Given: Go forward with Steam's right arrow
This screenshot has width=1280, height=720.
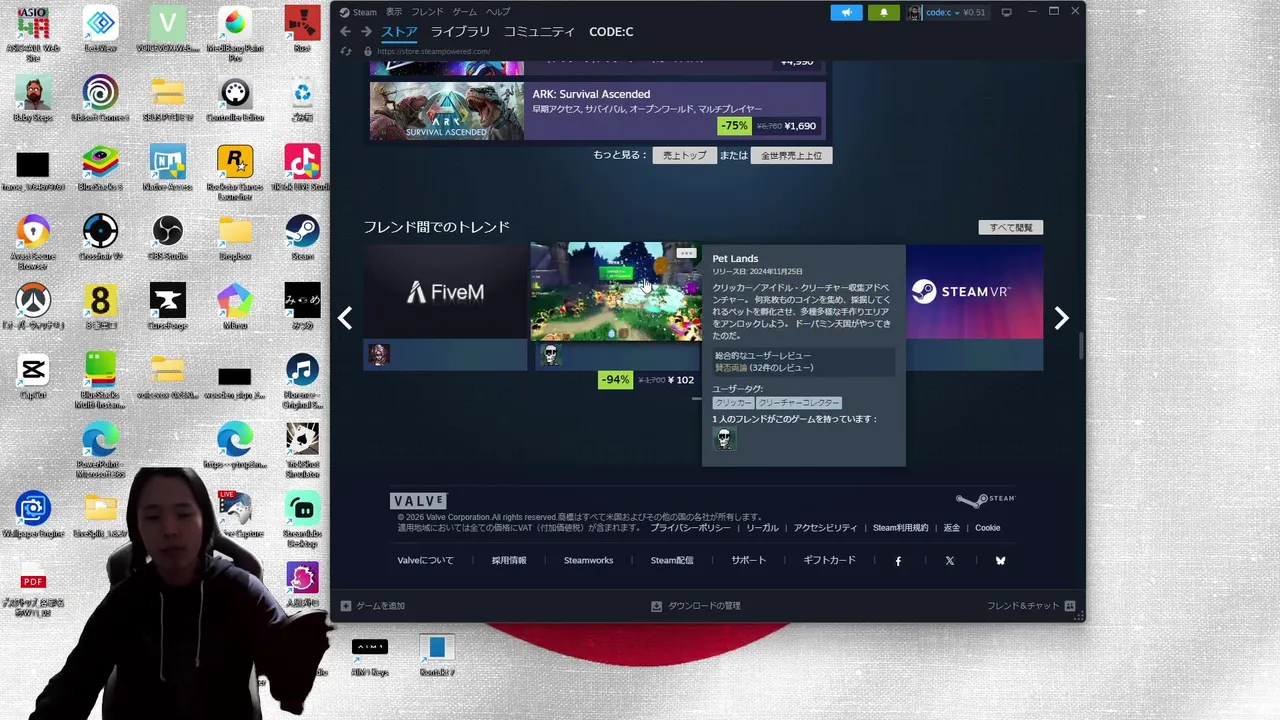Looking at the screenshot, I should pyautogui.click(x=365, y=32).
